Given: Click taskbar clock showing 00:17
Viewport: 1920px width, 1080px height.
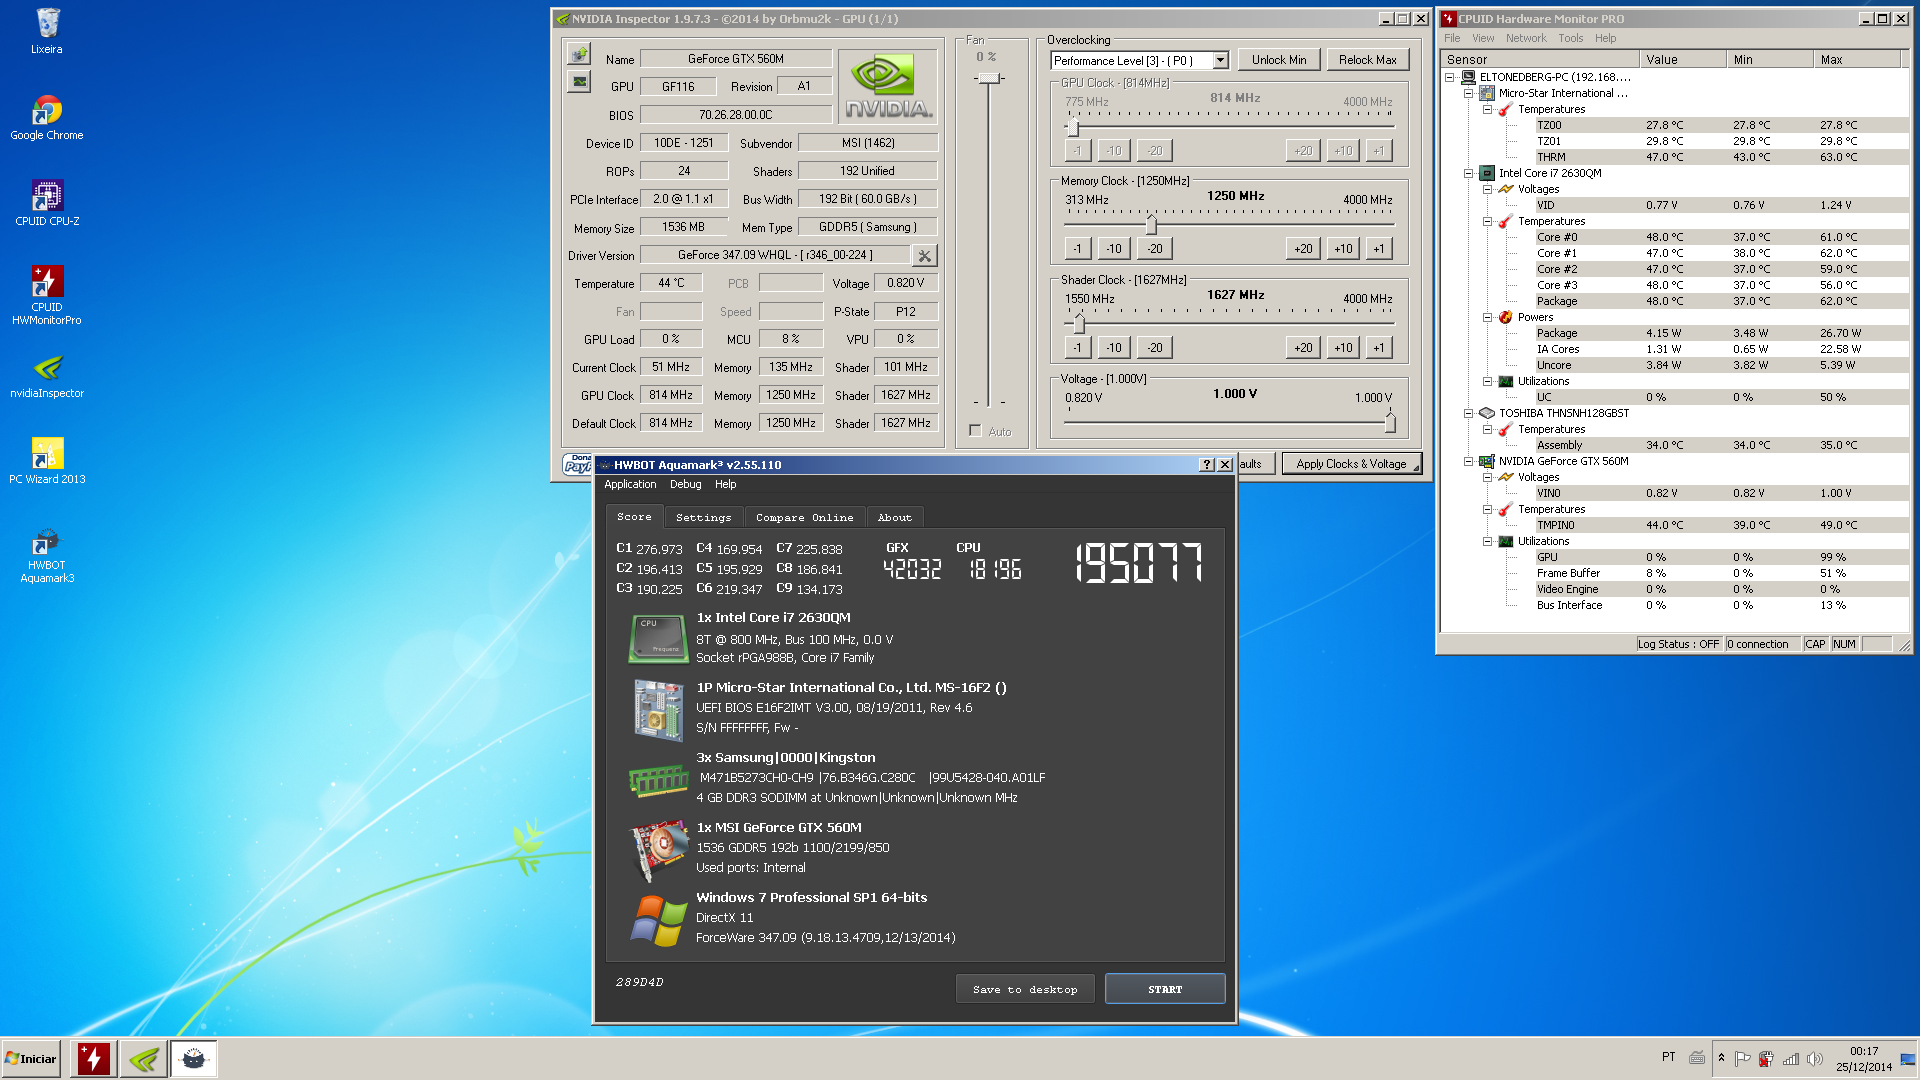Looking at the screenshot, I should pos(1864,1059).
